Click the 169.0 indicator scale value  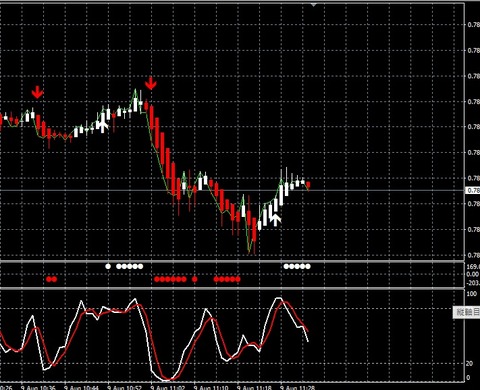[x=473, y=267]
